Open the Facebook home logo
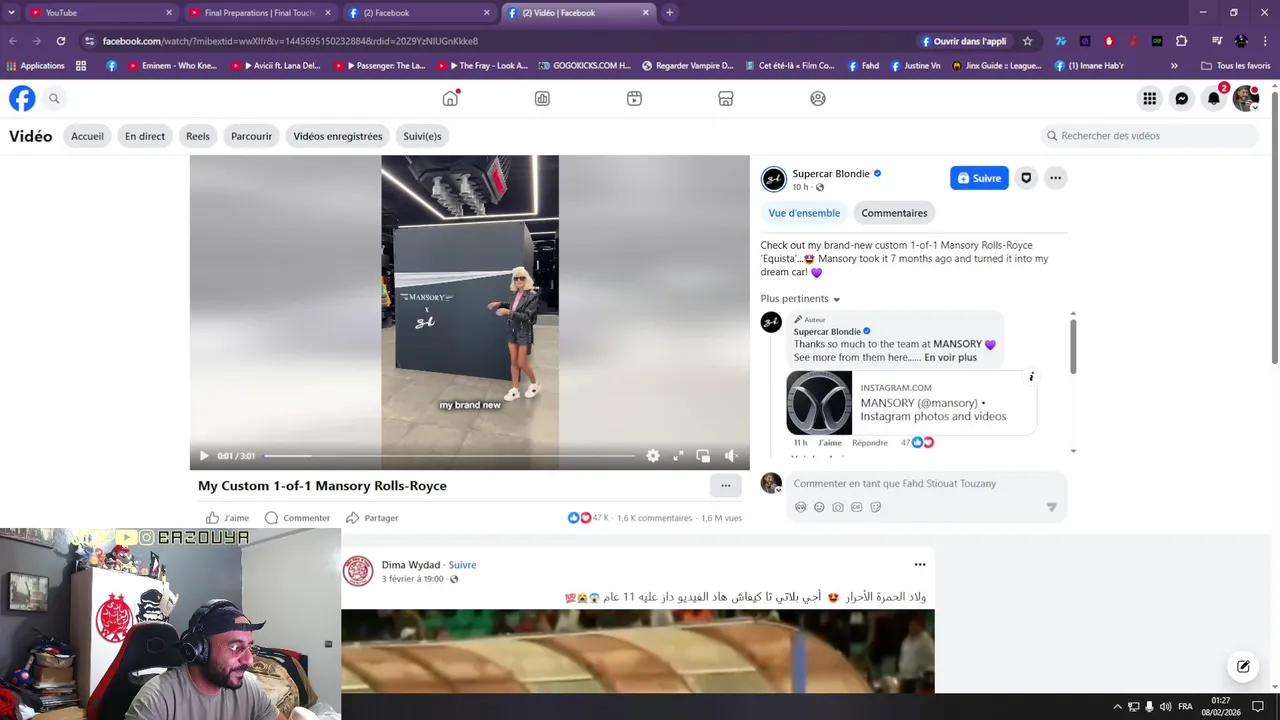1280x720 pixels. pos(22,98)
